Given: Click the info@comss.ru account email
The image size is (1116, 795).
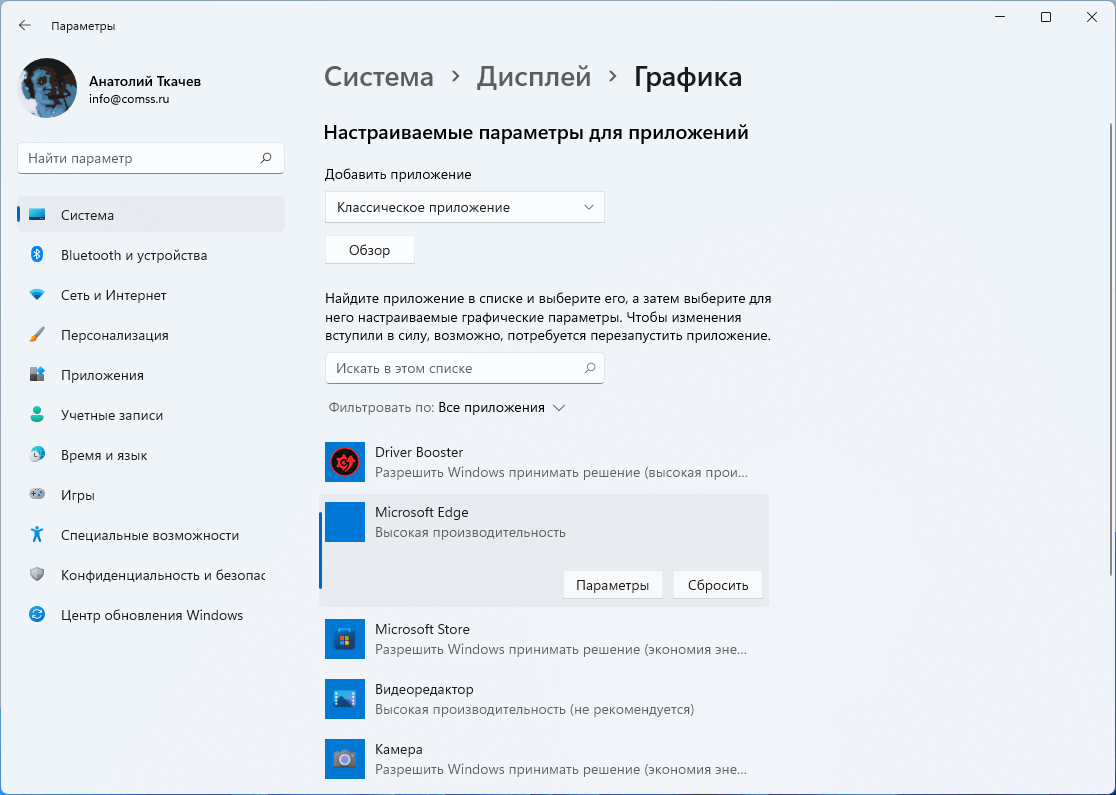Looking at the screenshot, I should click(x=129, y=99).
